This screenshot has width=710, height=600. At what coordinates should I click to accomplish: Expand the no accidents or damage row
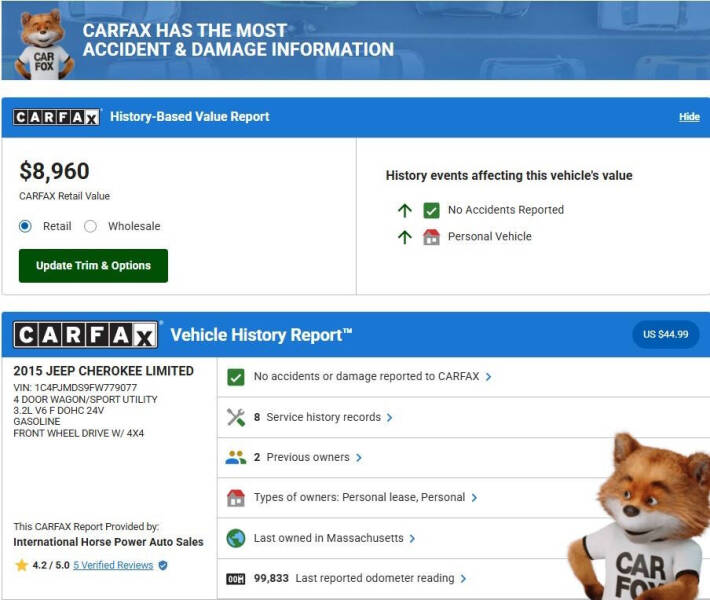[372, 377]
